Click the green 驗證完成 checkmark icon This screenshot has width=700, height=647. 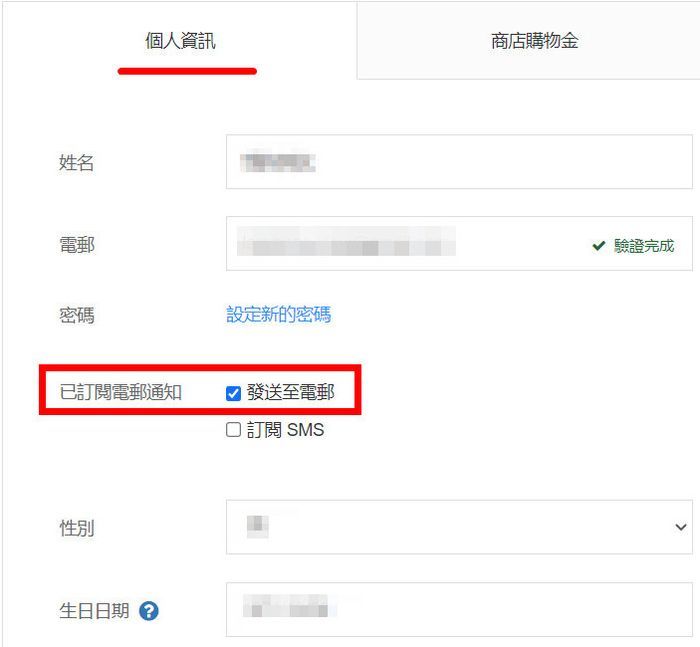pyautogui.click(x=599, y=246)
